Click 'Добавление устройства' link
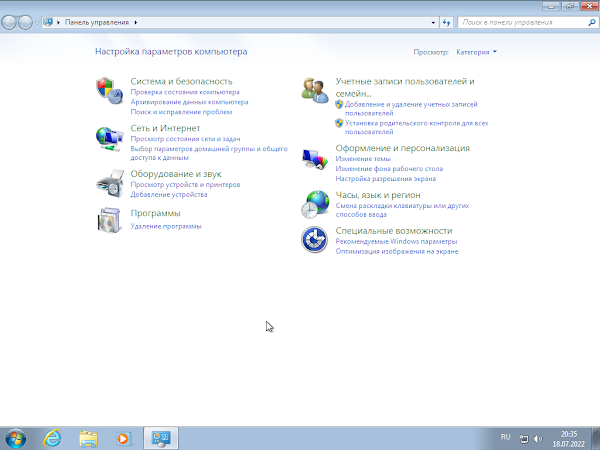Screen dimensions: 600x450 pos(169,194)
